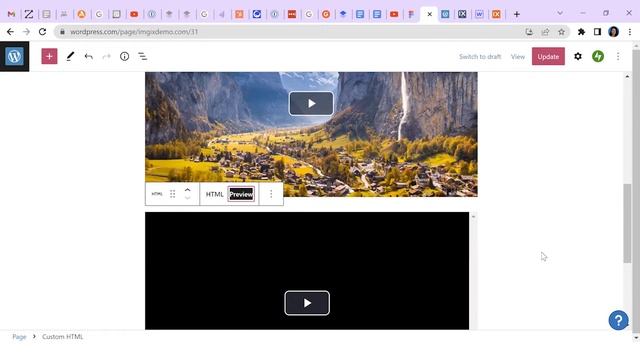Switch to the Gmail tab
Screen dimensions: 640x360
click(x=11, y=14)
